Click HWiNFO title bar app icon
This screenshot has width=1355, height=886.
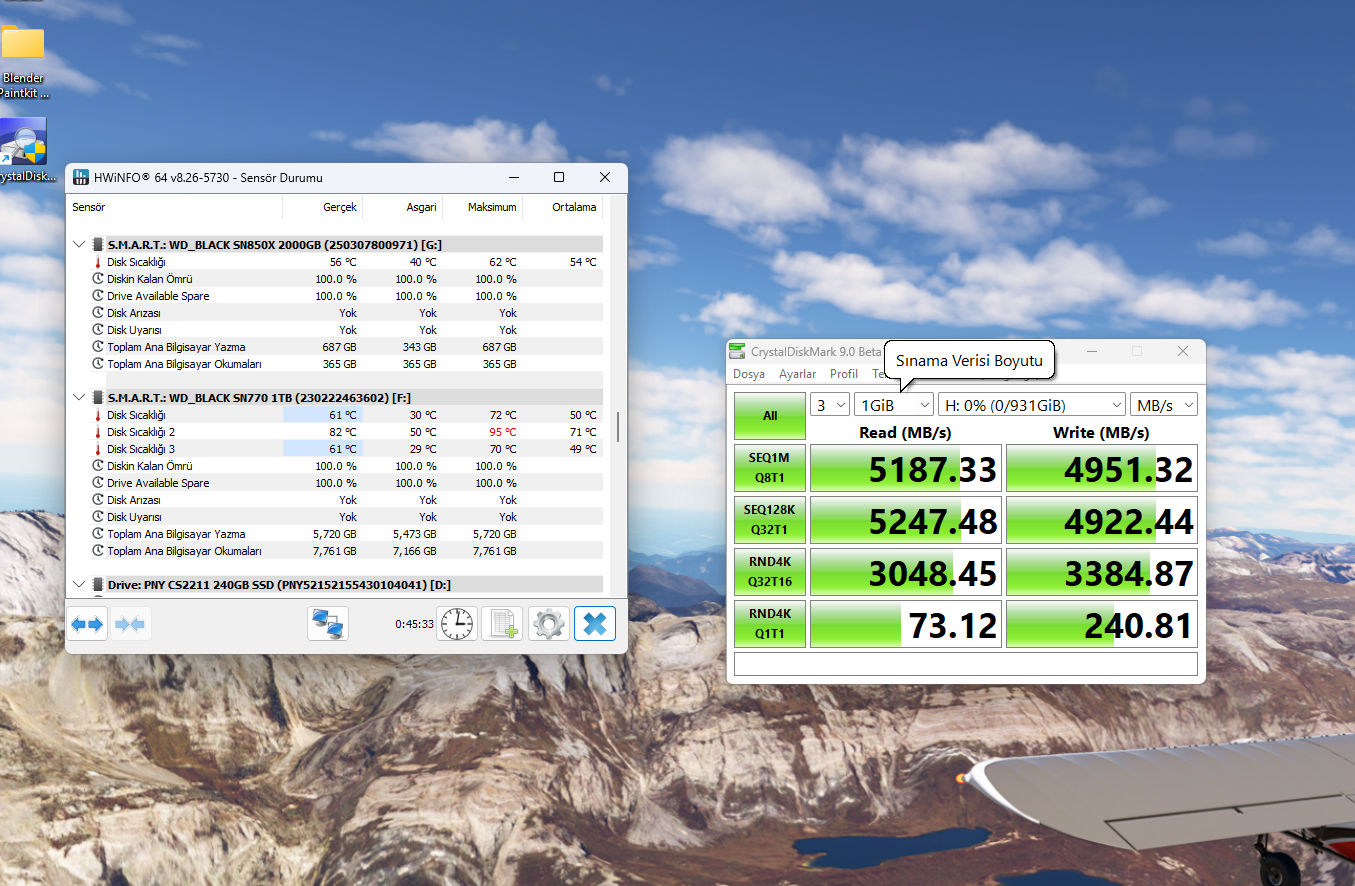pyautogui.click(x=82, y=177)
